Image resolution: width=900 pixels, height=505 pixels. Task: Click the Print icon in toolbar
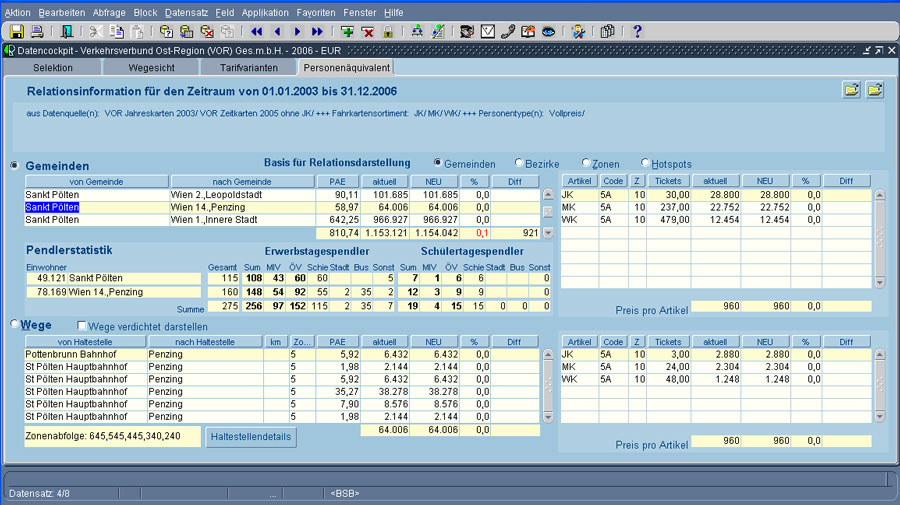[37, 32]
